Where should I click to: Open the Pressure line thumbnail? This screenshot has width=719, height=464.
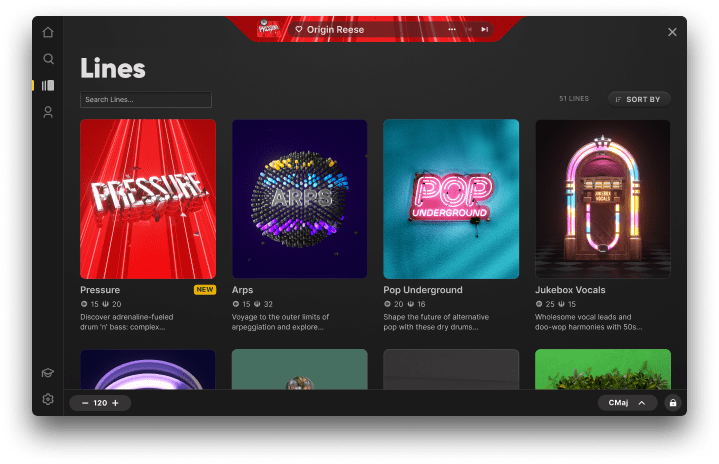coord(148,199)
